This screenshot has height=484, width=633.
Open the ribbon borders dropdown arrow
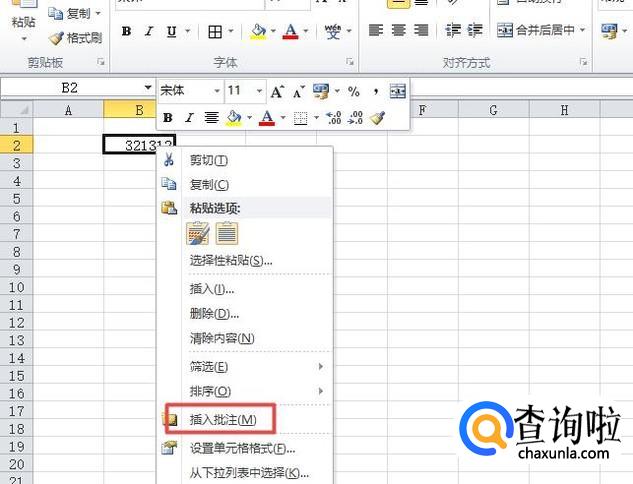point(231,32)
